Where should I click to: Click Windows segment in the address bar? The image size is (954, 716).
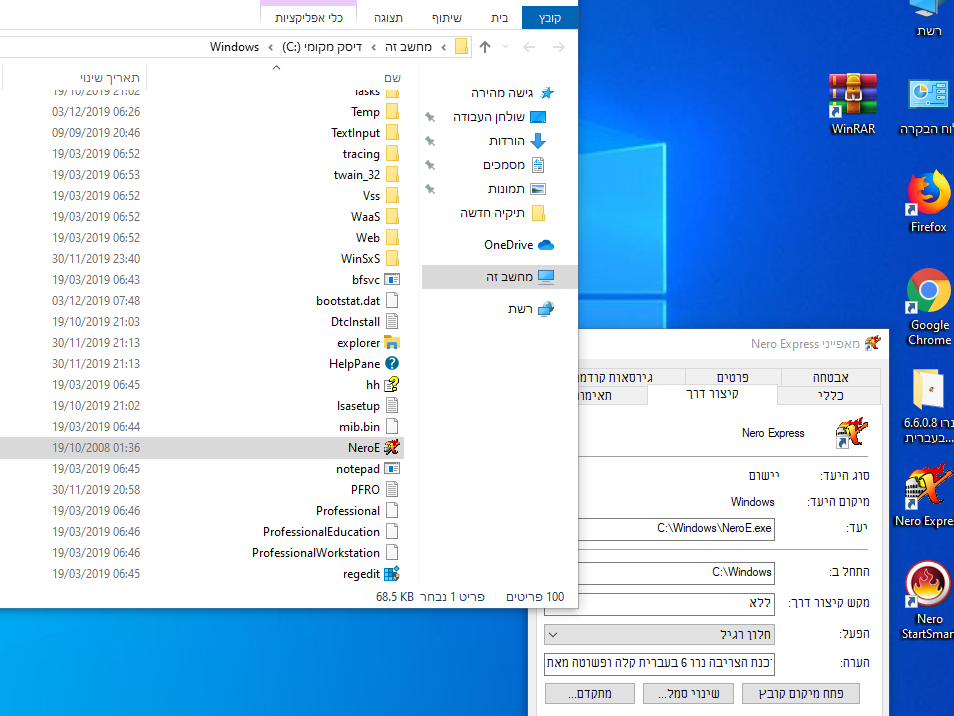(x=234, y=47)
